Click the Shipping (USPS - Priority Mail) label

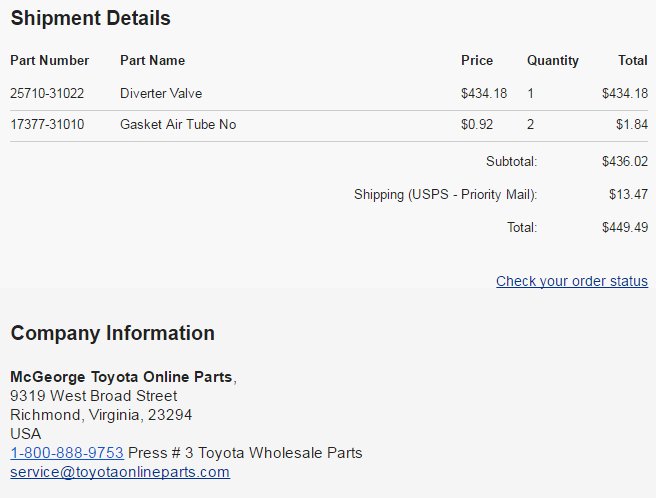[446, 195]
